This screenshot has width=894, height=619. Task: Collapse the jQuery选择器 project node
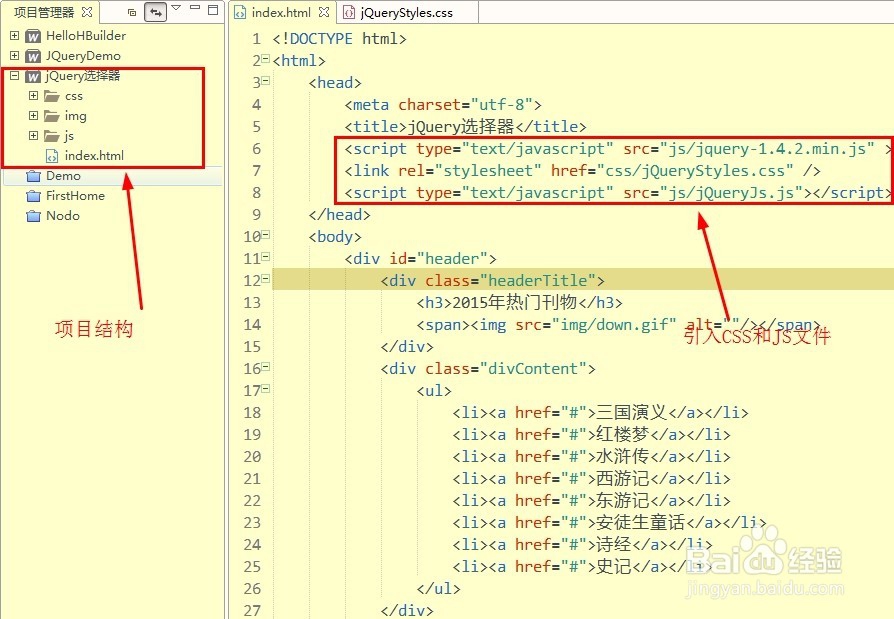point(14,75)
